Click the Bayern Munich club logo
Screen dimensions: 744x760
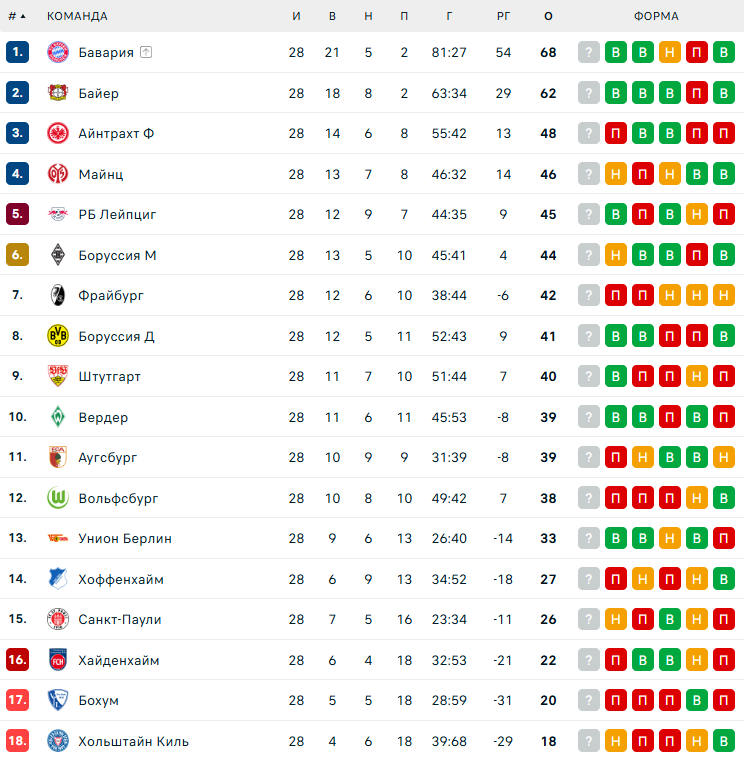pos(58,52)
